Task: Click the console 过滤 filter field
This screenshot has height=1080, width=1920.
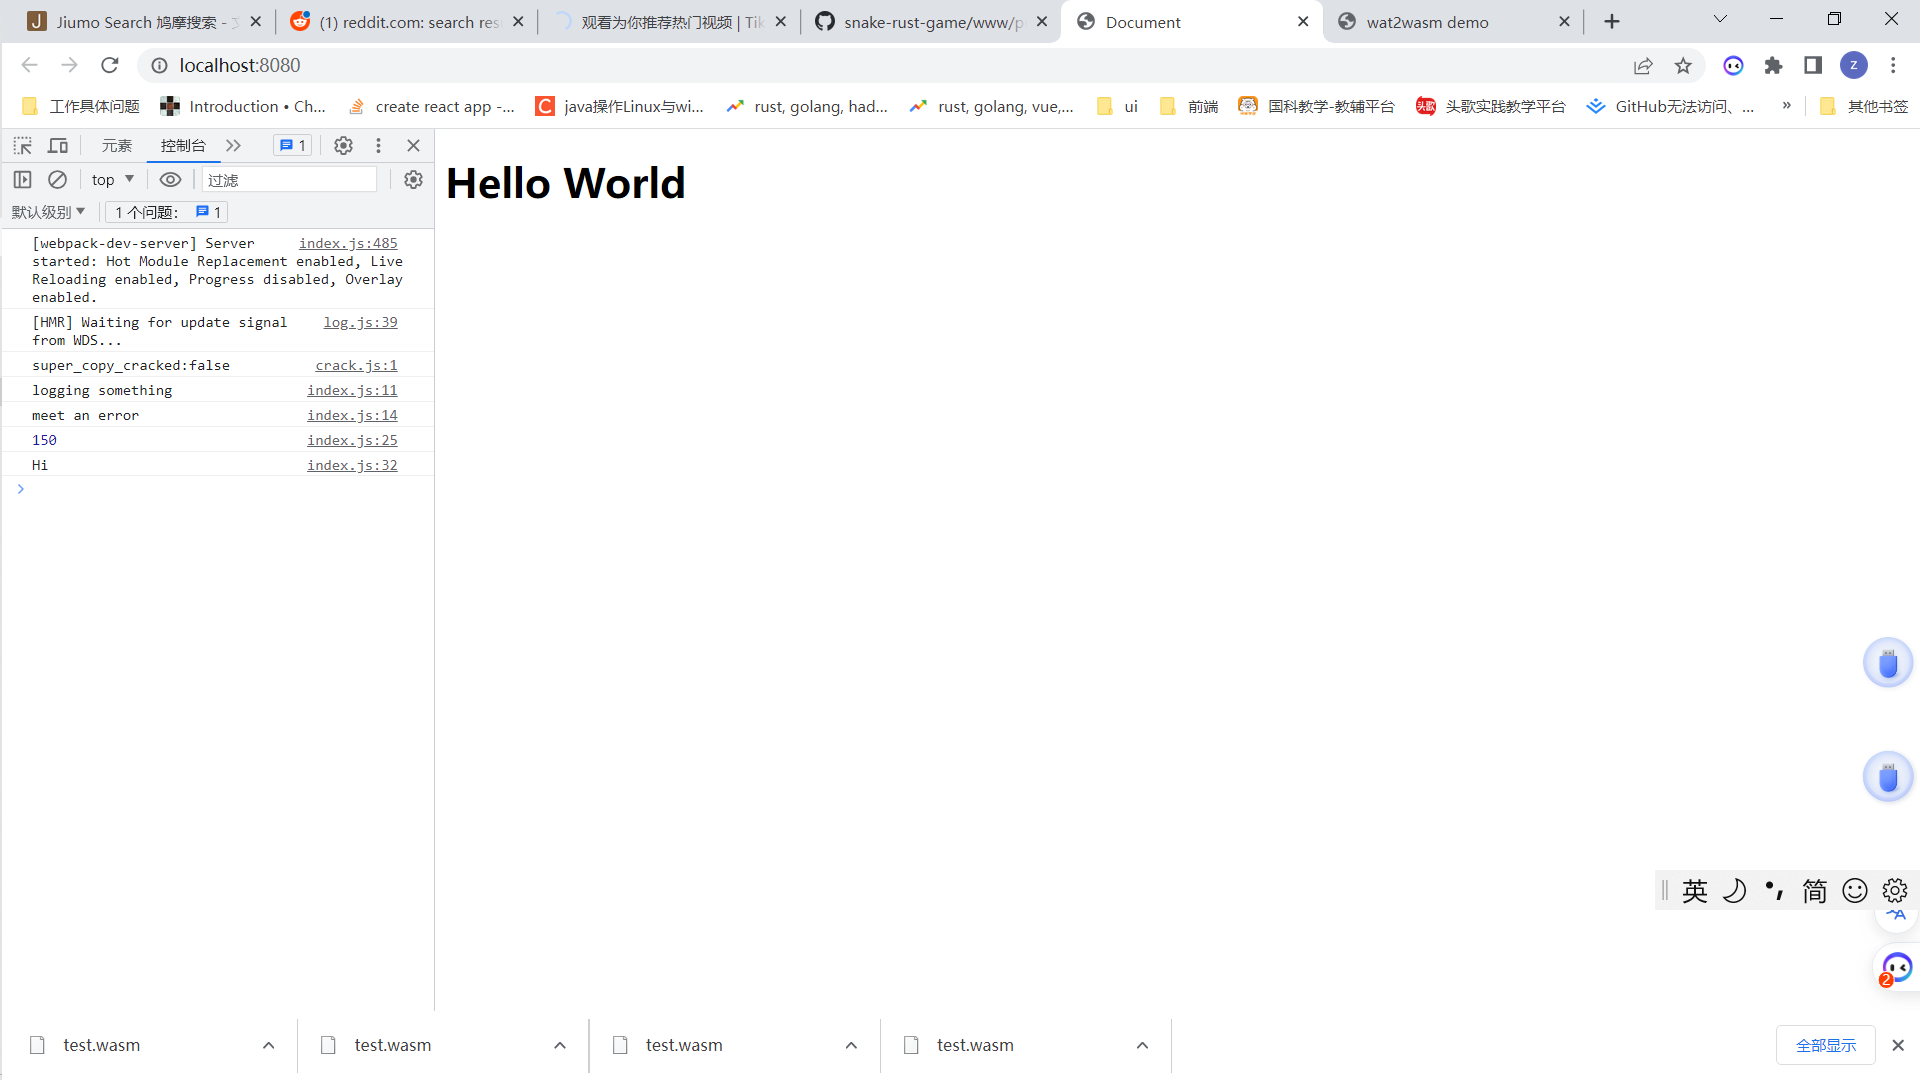Action: point(288,180)
